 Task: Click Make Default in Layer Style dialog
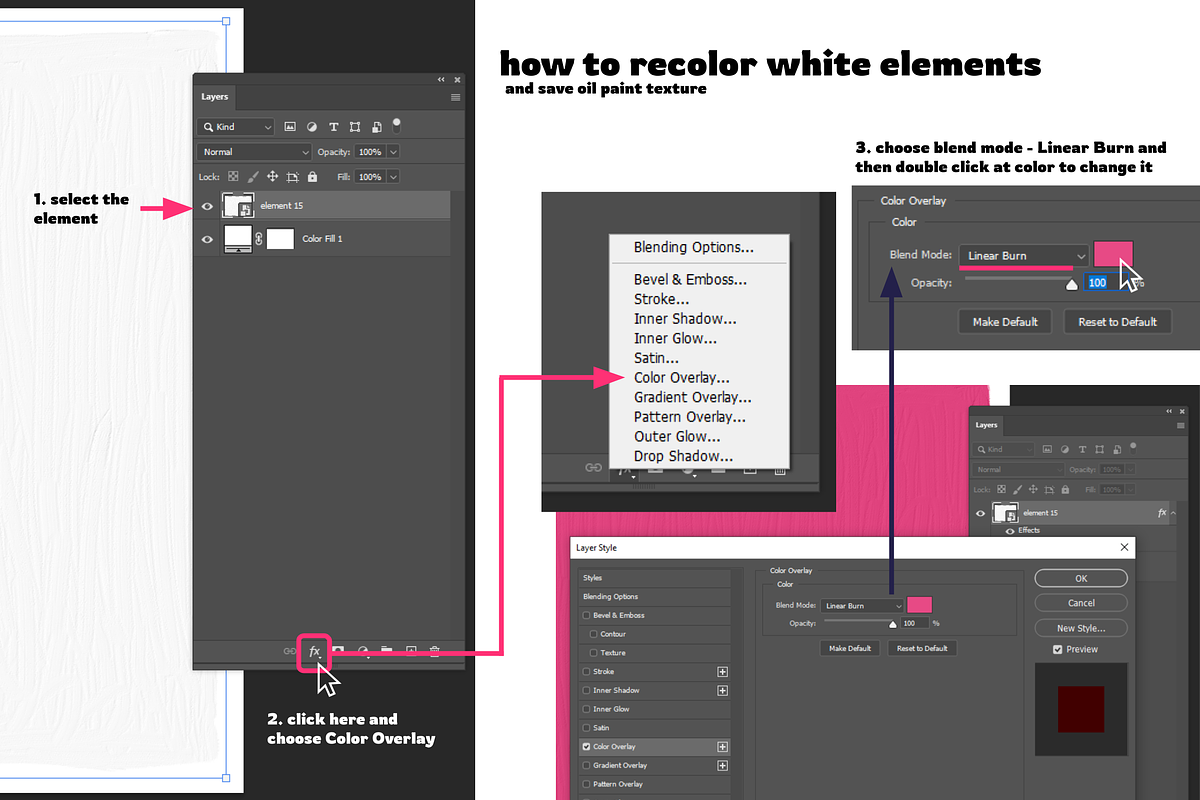(850, 648)
